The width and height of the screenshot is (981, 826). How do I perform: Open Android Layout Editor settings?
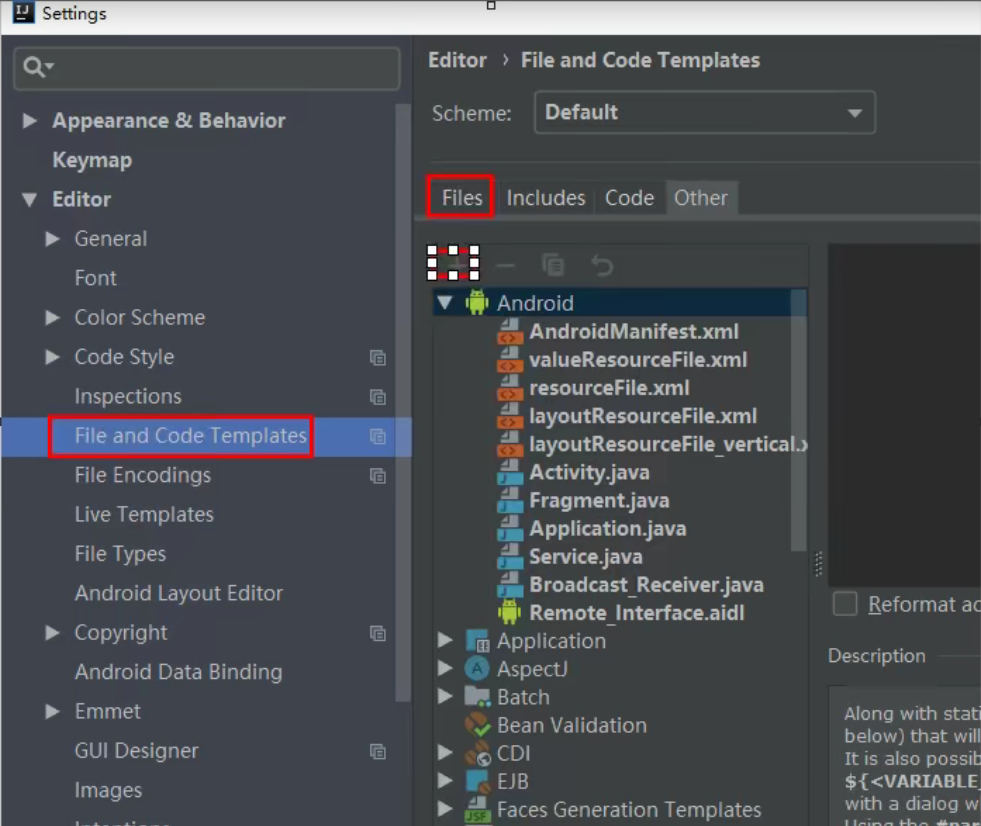[x=179, y=593]
